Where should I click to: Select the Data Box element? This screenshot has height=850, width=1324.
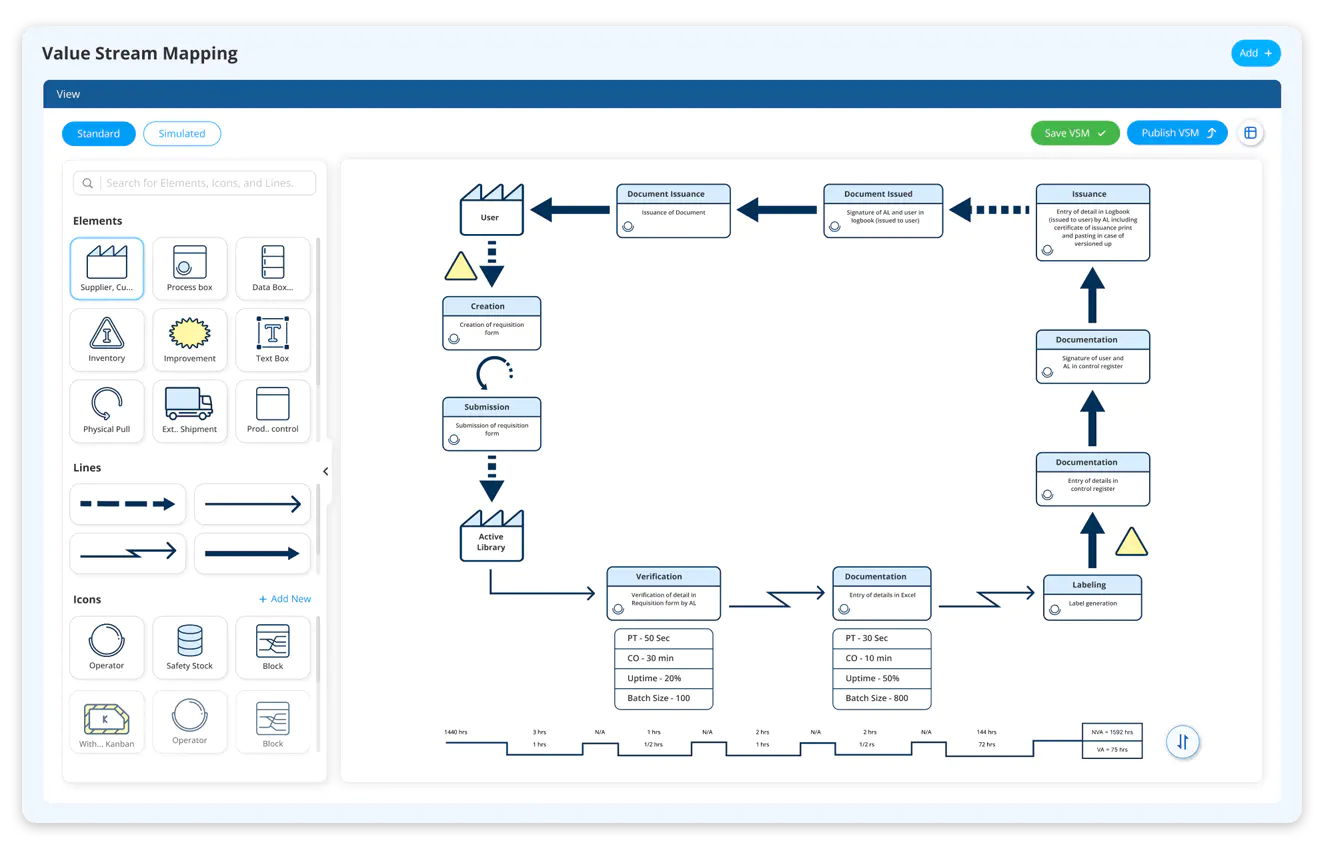272,269
